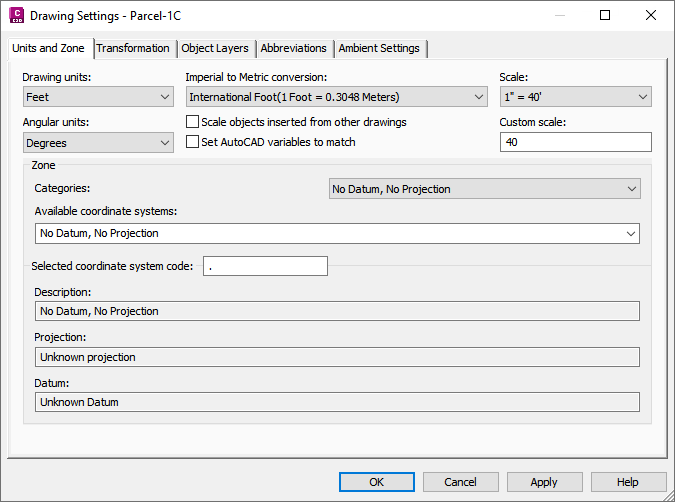The width and height of the screenshot is (675, 502).
Task: Check Set AutoCAD variables to match
Action: (194, 142)
